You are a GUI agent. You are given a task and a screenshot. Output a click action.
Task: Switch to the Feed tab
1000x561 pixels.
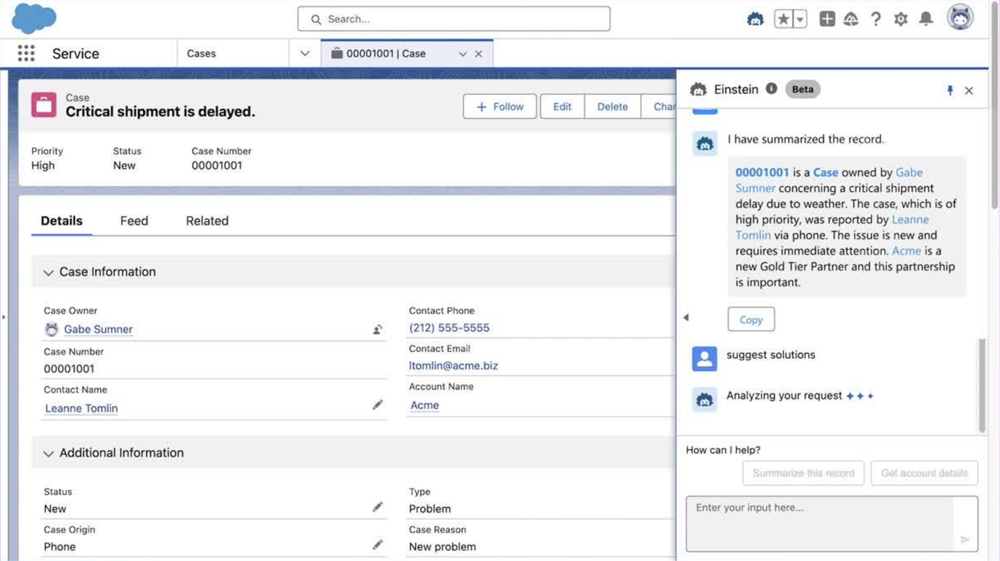[x=134, y=221]
